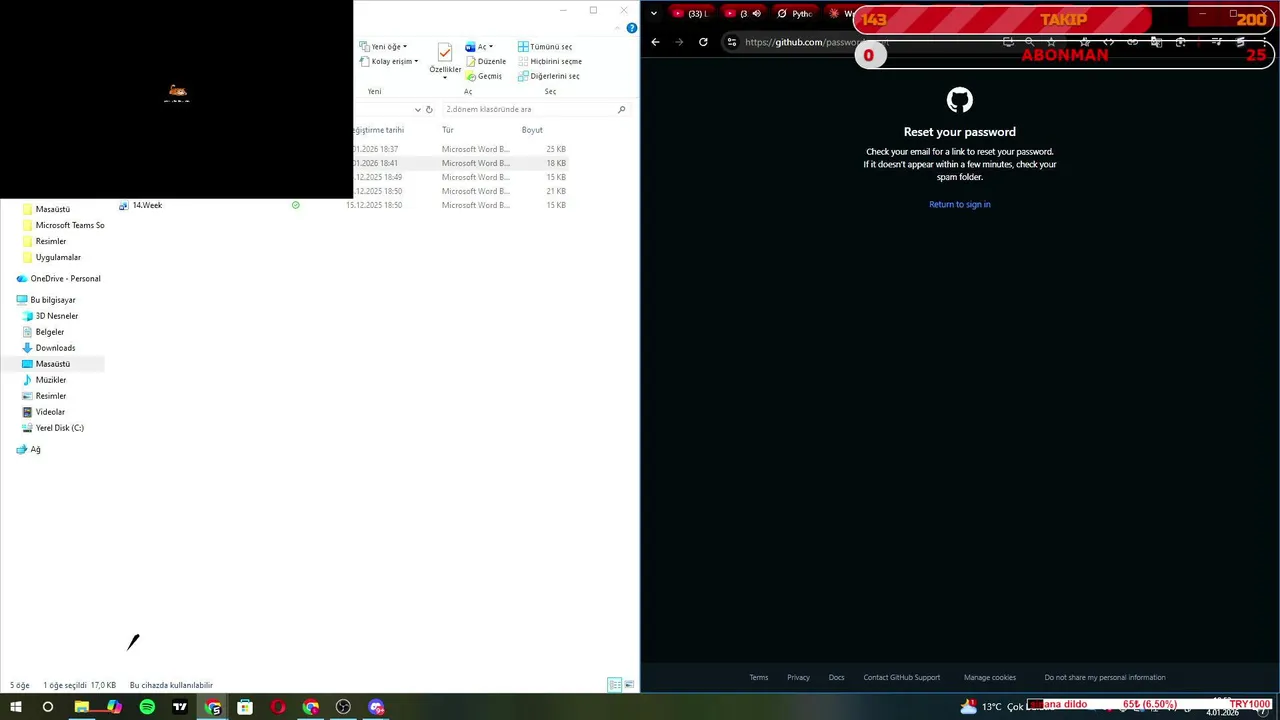The image size is (1280, 720).
Task: Open Contact GitHub Support link
Action: pos(902,677)
